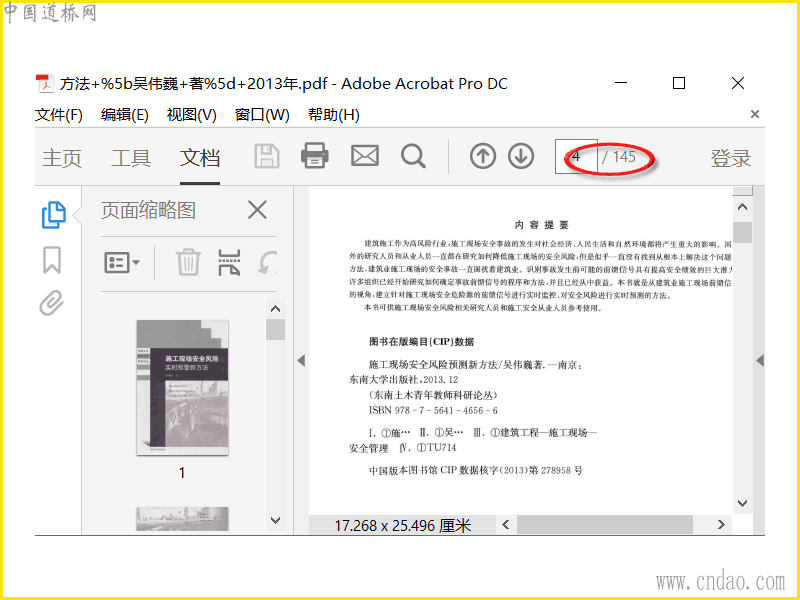The width and height of the screenshot is (800, 600).
Task: Select the 文档 tab
Action: click(200, 158)
